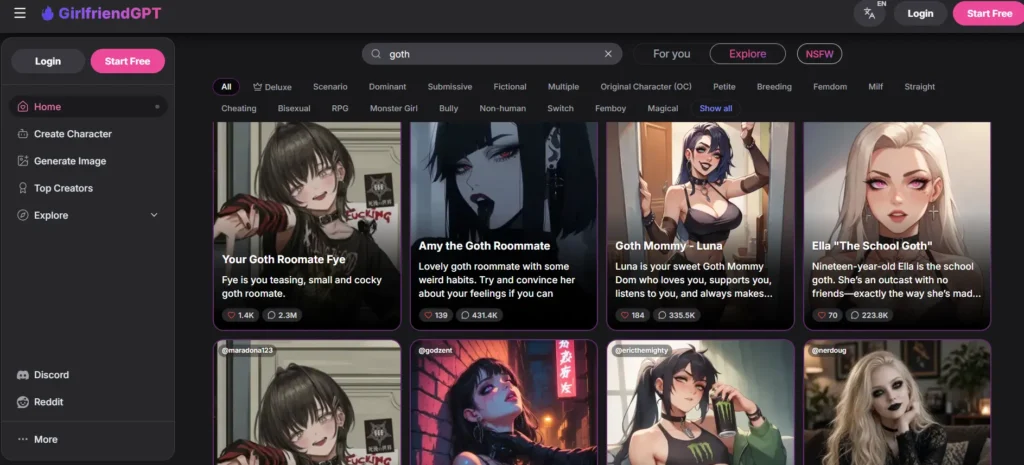Click the Start Free button in top bar
Viewport: 1024px width, 465px height.
point(989,13)
